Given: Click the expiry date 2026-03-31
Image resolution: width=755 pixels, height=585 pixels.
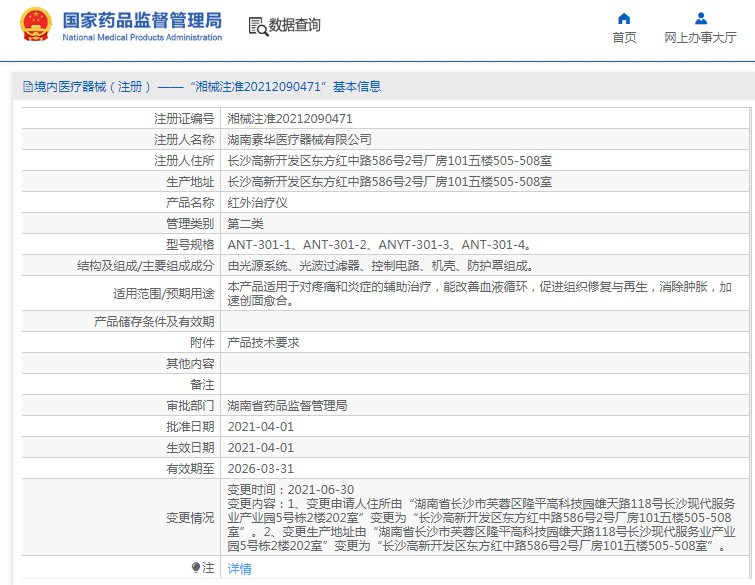Looking at the screenshot, I should tap(260, 468).
